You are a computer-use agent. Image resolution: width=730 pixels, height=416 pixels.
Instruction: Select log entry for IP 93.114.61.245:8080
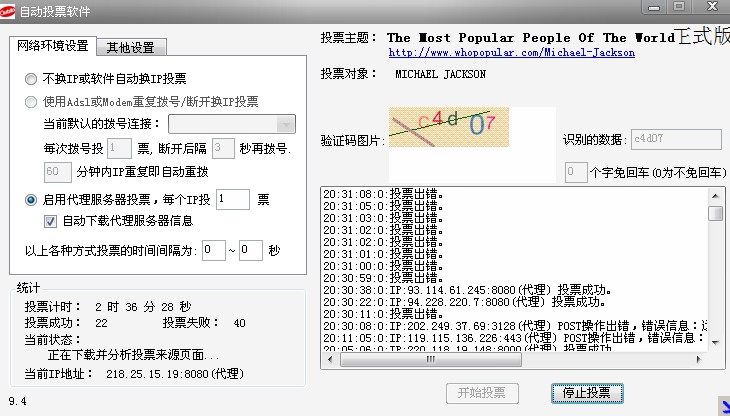tap(467, 290)
